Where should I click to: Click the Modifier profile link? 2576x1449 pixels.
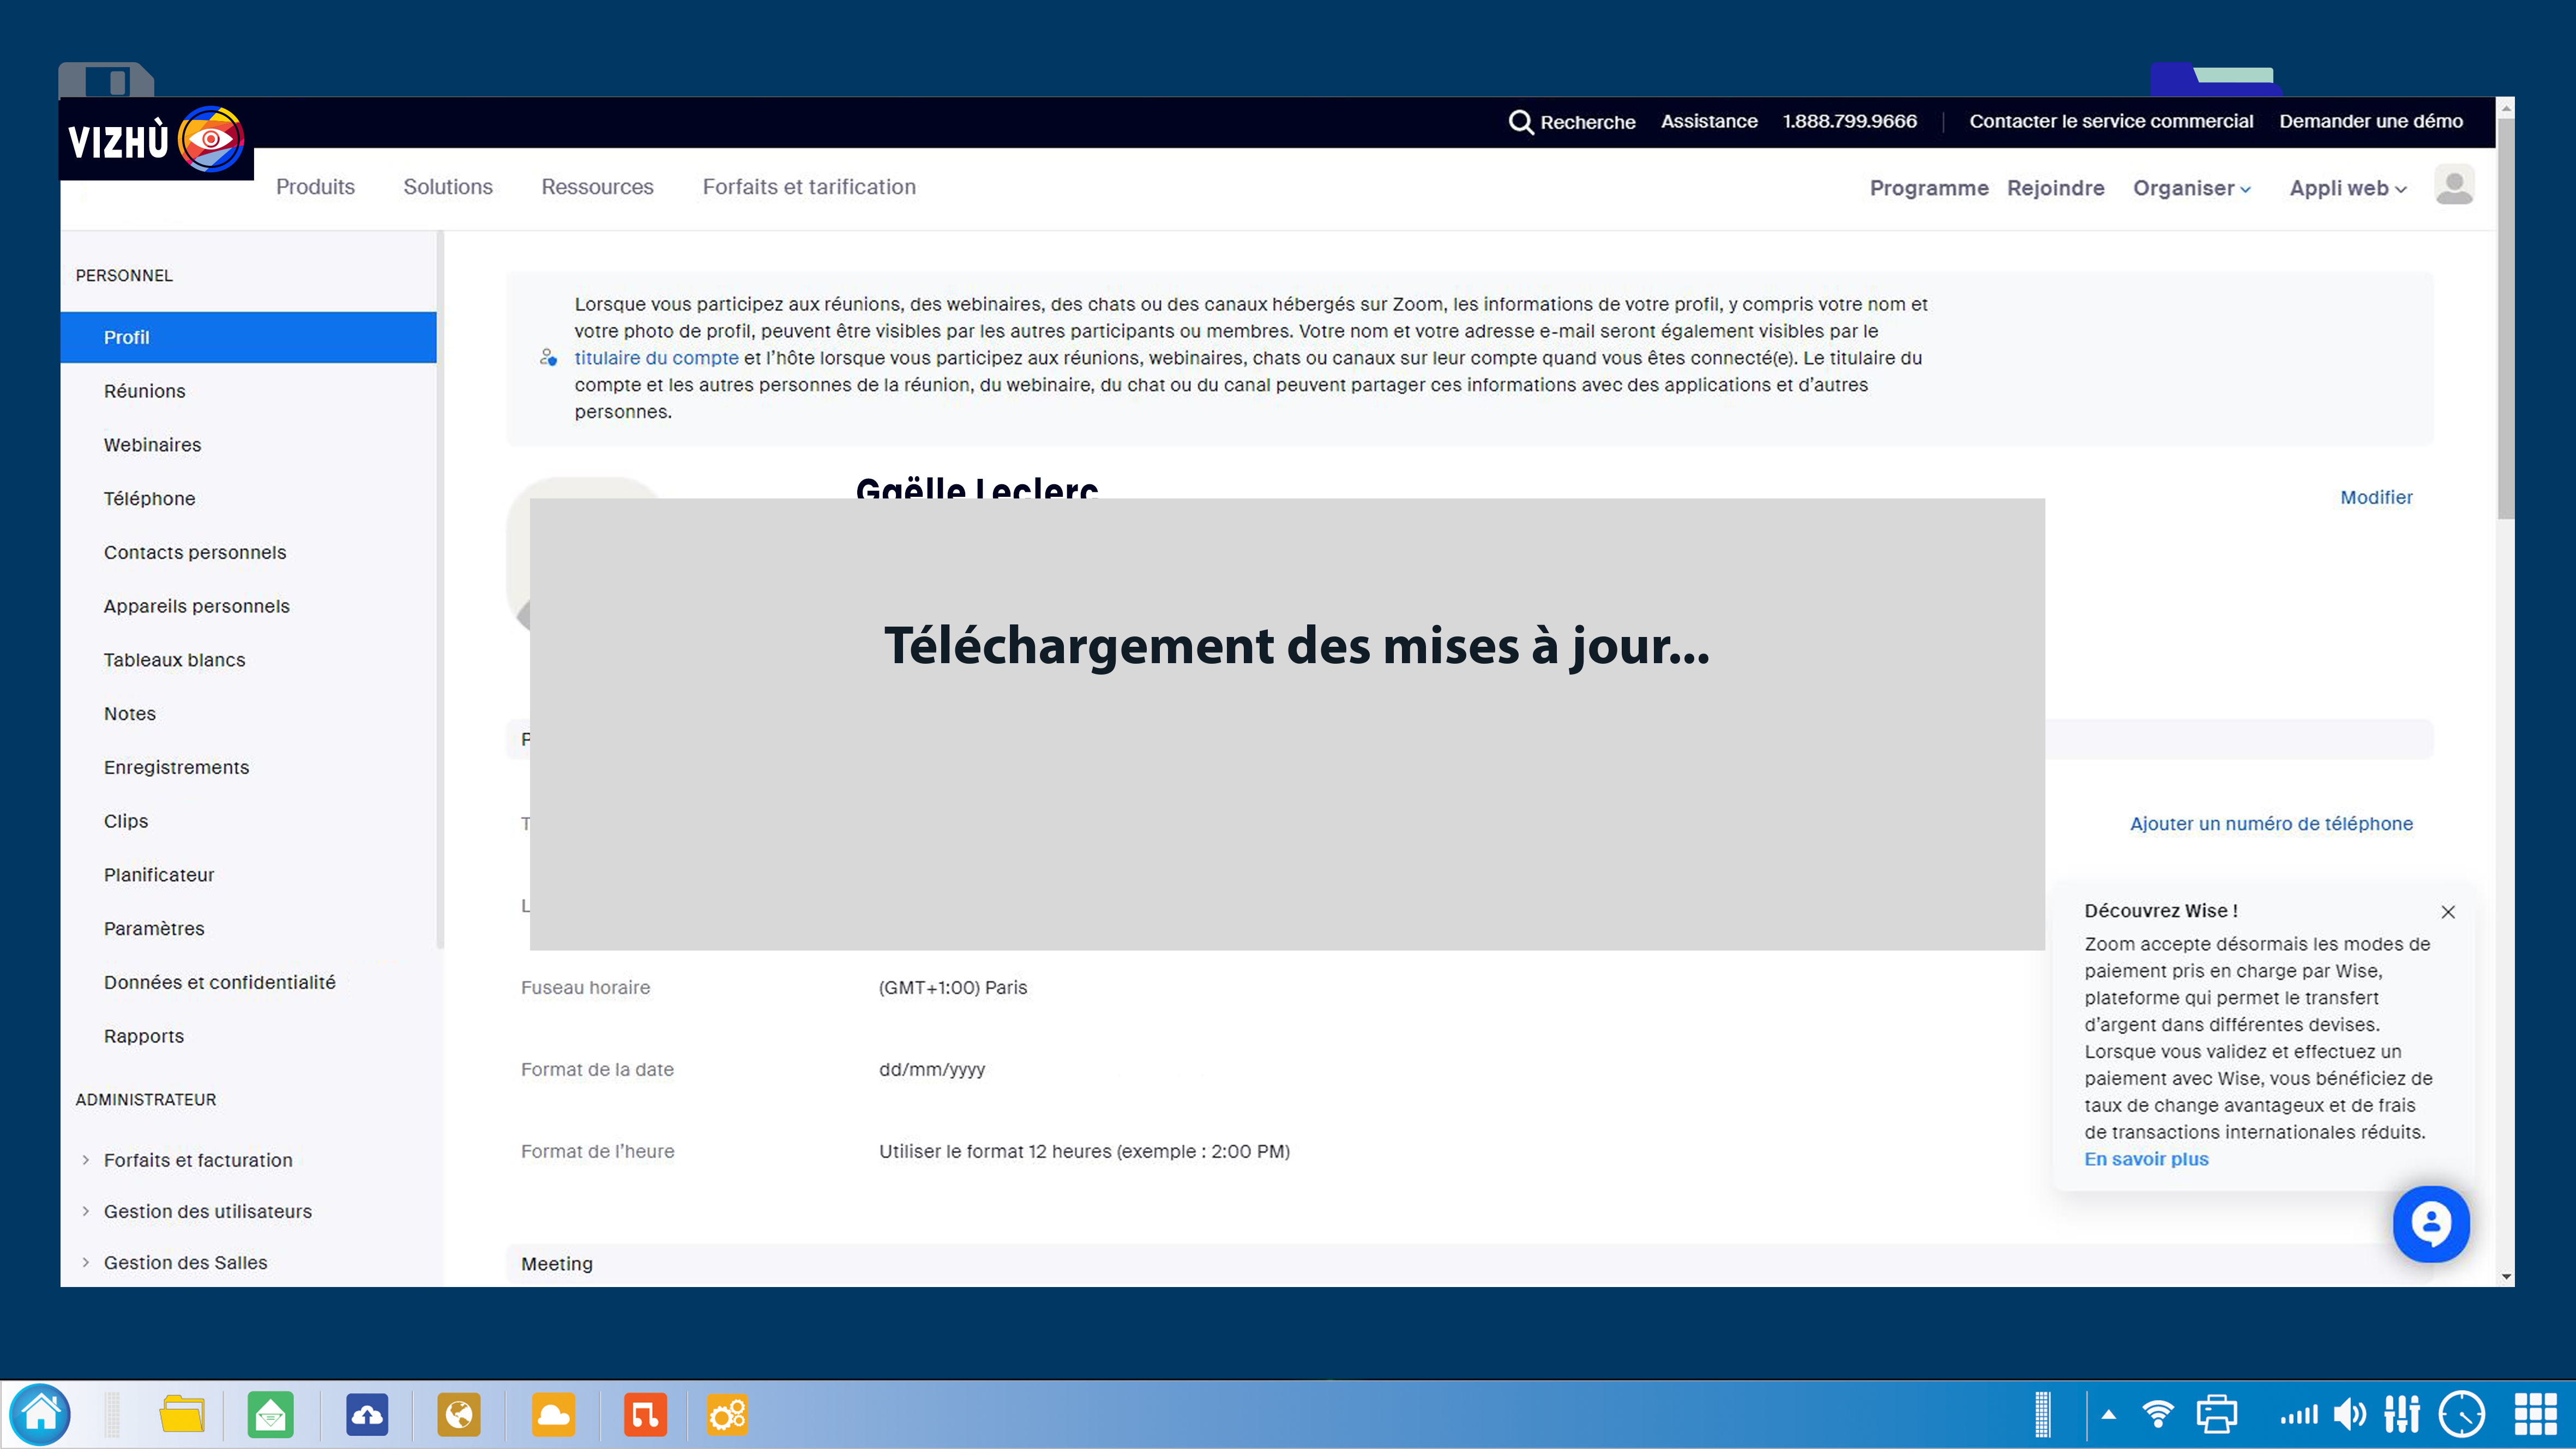(2375, 497)
